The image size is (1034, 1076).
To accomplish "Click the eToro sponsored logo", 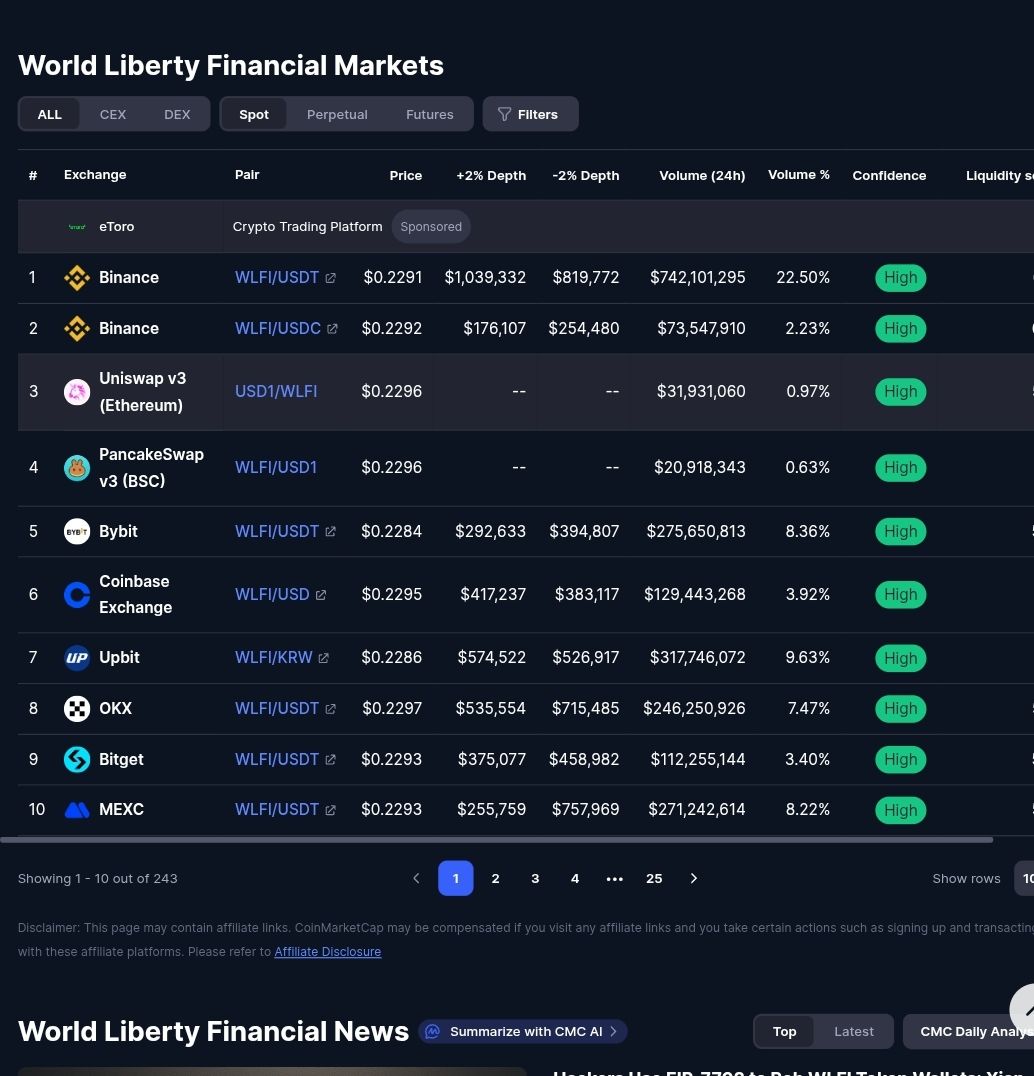I will tap(77, 227).
